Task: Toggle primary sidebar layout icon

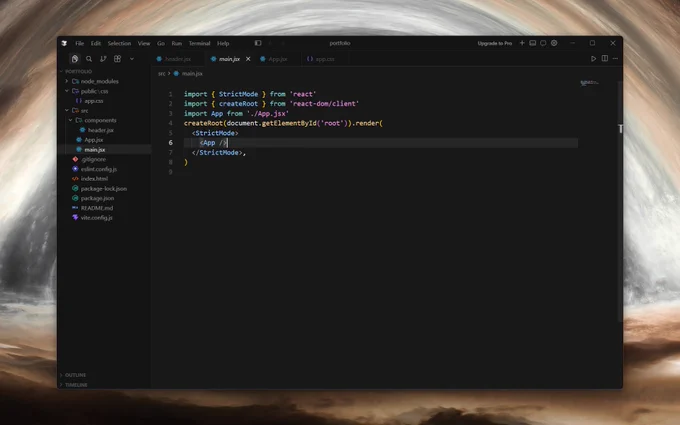Action: coord(258,43)
